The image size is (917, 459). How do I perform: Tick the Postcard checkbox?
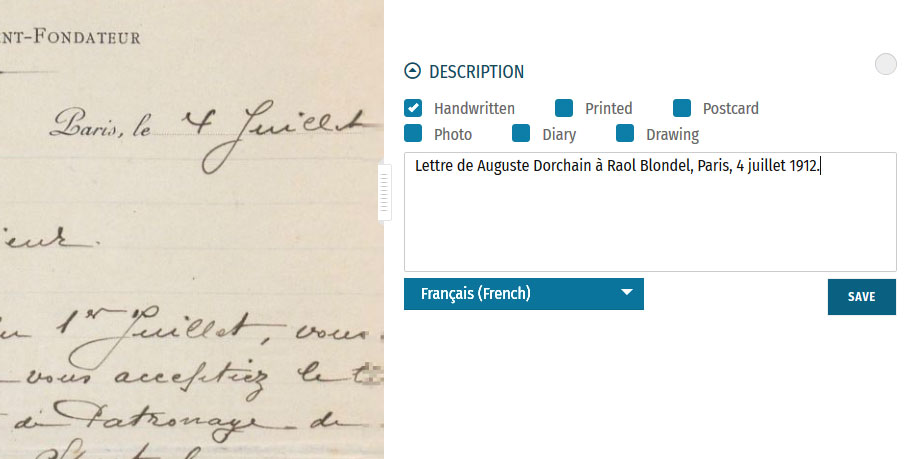click(682, 108)
